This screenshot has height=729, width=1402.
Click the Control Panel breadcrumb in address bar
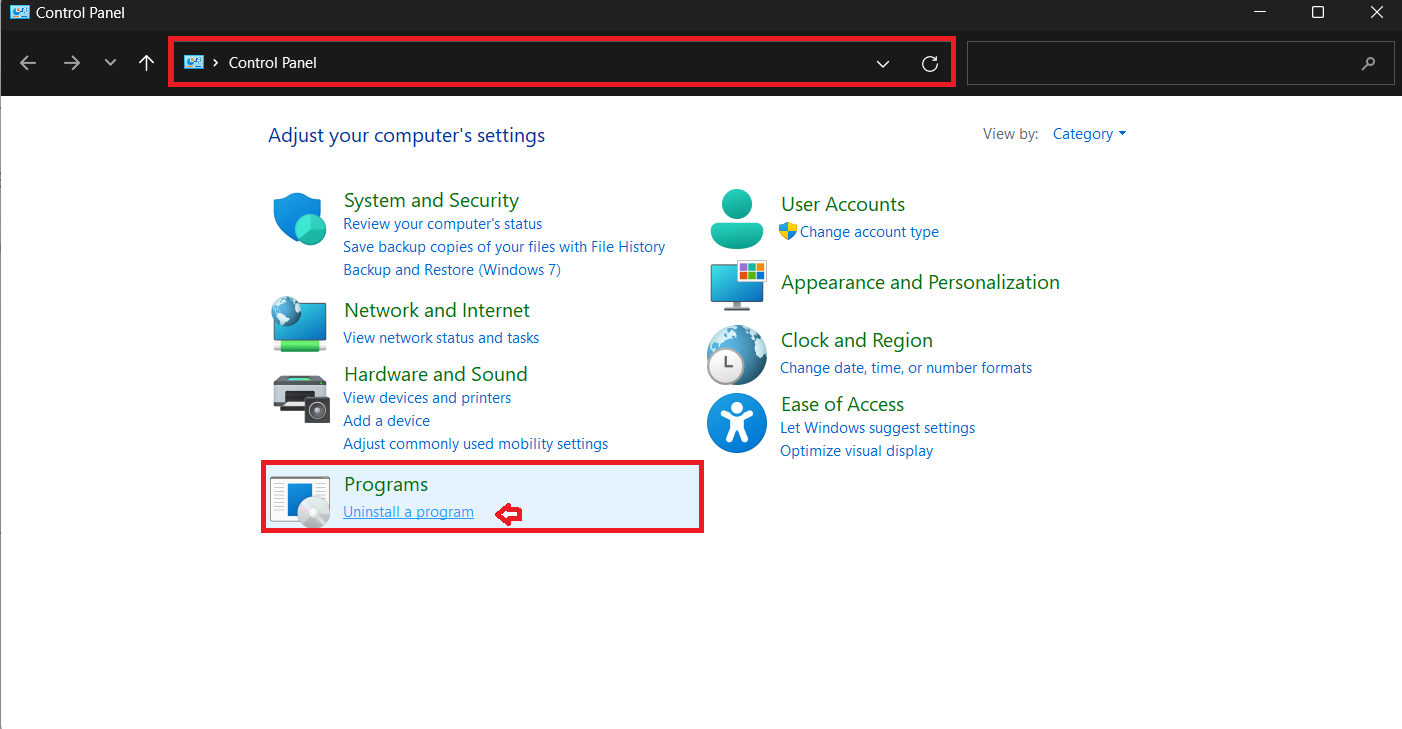(273, 63)
